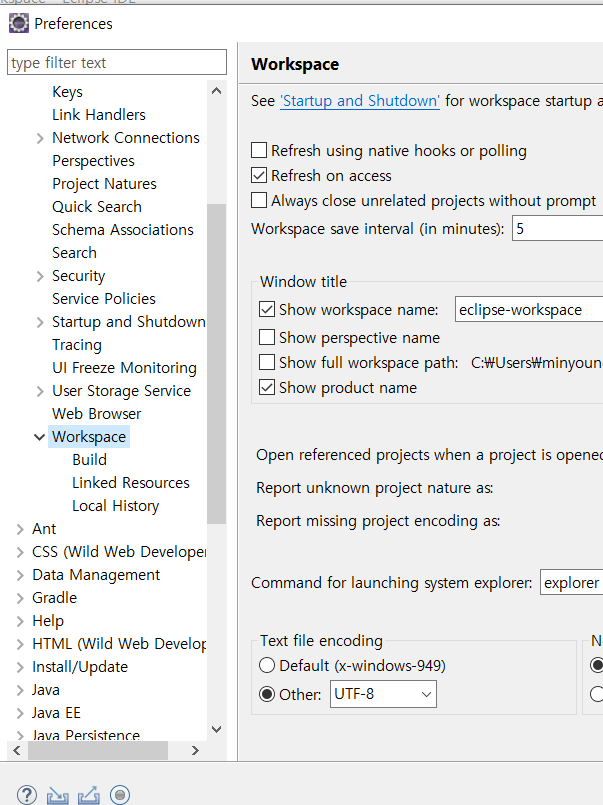
Task: Expand the Help preferences node
Action: (x=20, y=621)
